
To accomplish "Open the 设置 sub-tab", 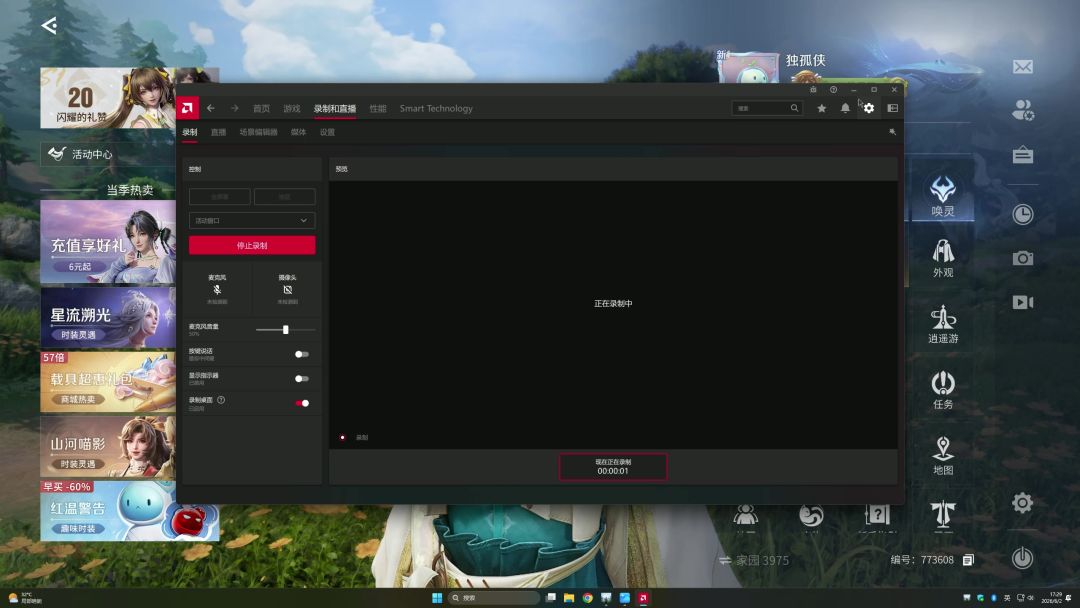I will pyautogui.click(x=327, y=132).
